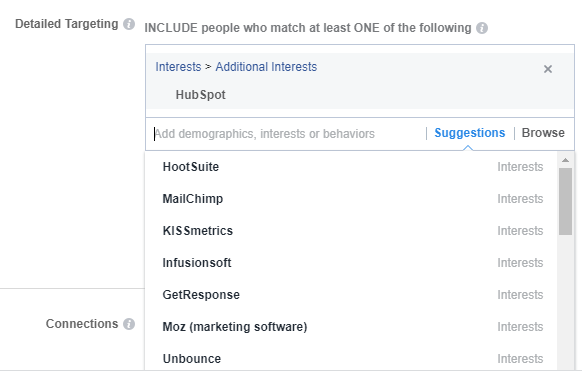The width and height of the screenshot is (582, 391).
Task: Select Infusionsoft from suggestions
Action: pyautogui.click(x=352, y=263)
